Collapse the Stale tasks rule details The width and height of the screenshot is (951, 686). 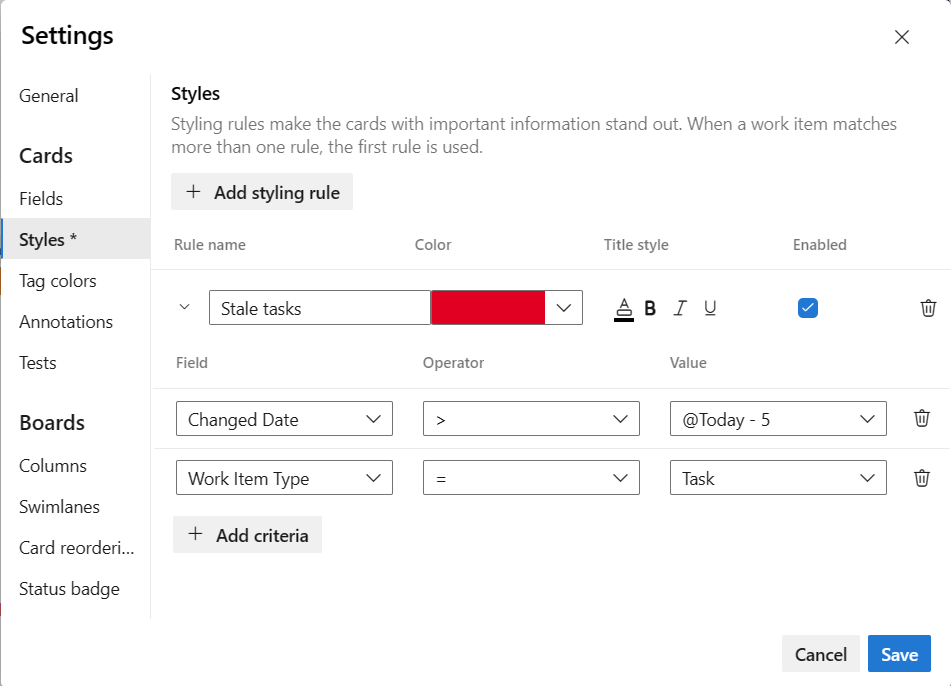tap(183, 308)
